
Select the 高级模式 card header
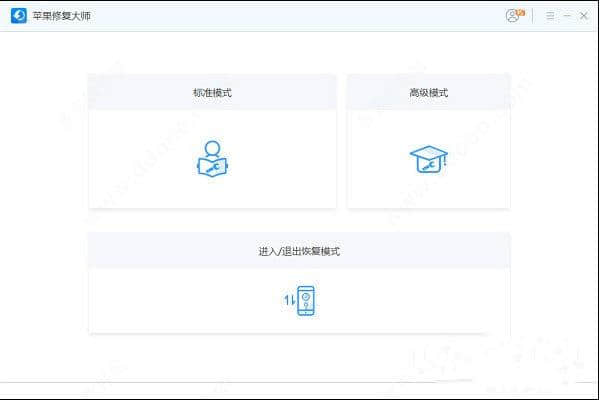[x=429, y=93]
